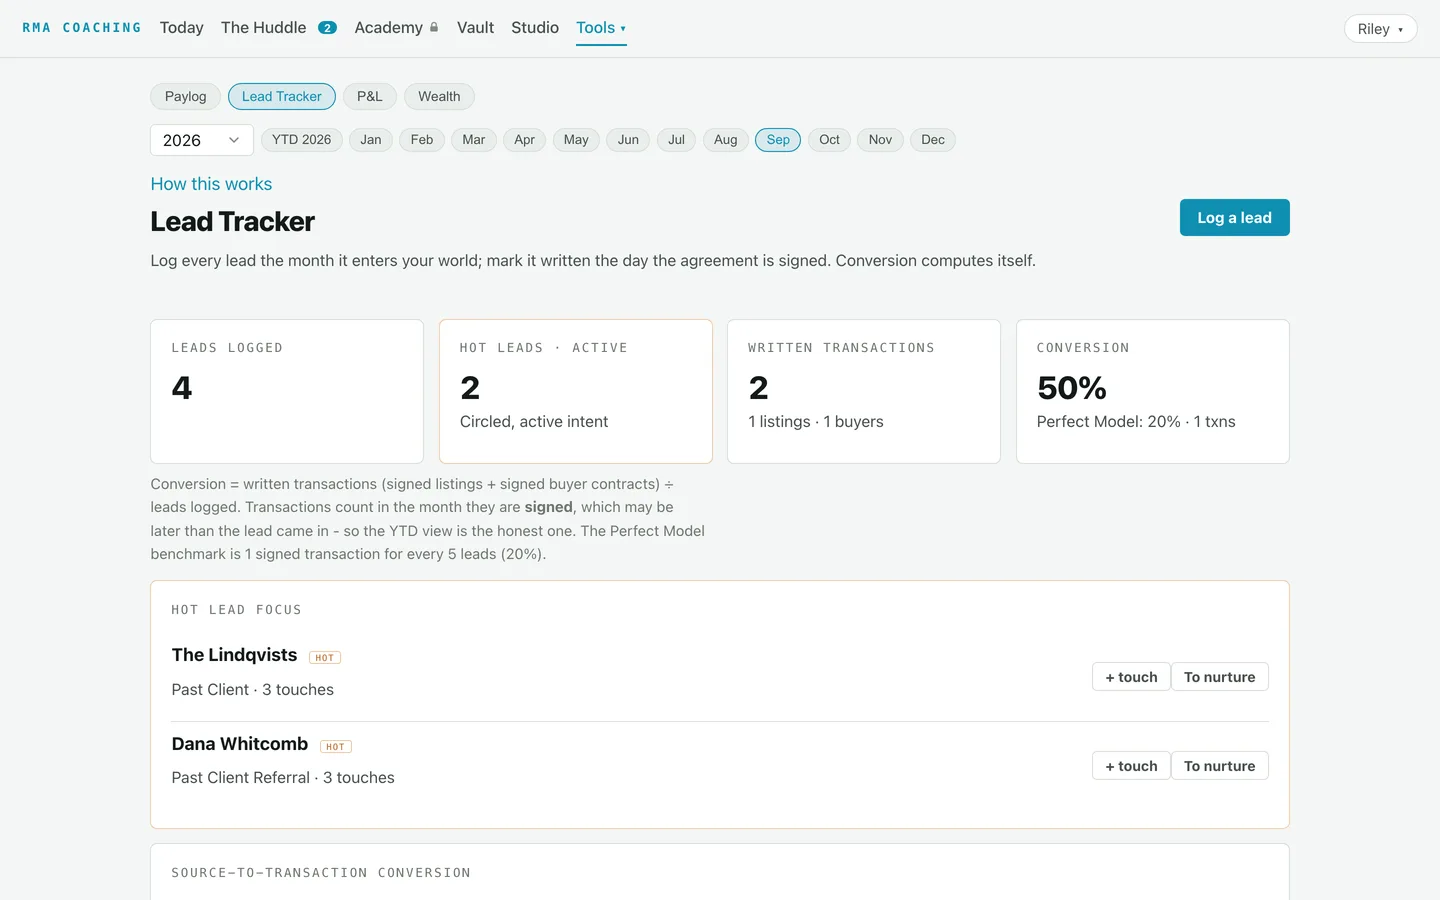Viewport: 1440px width, 900px height.
Task: Switch to the Dec month pill
Action: click(x=933, y=140)
